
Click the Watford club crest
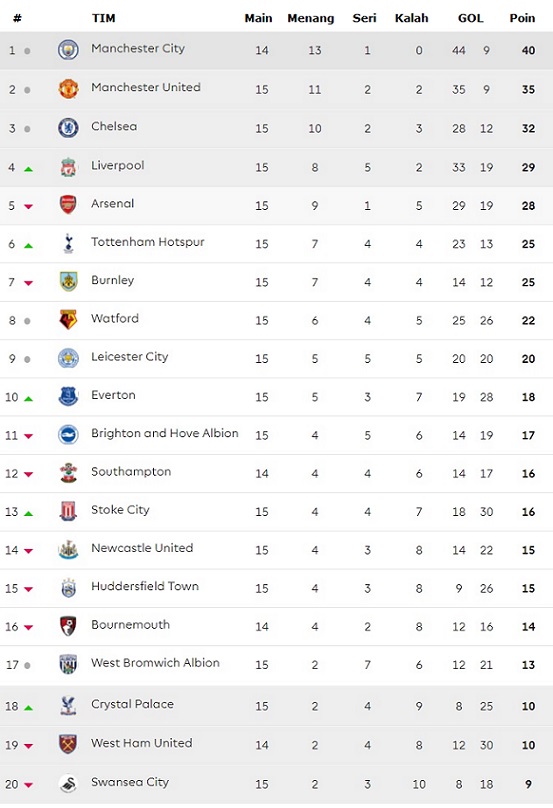68,319
